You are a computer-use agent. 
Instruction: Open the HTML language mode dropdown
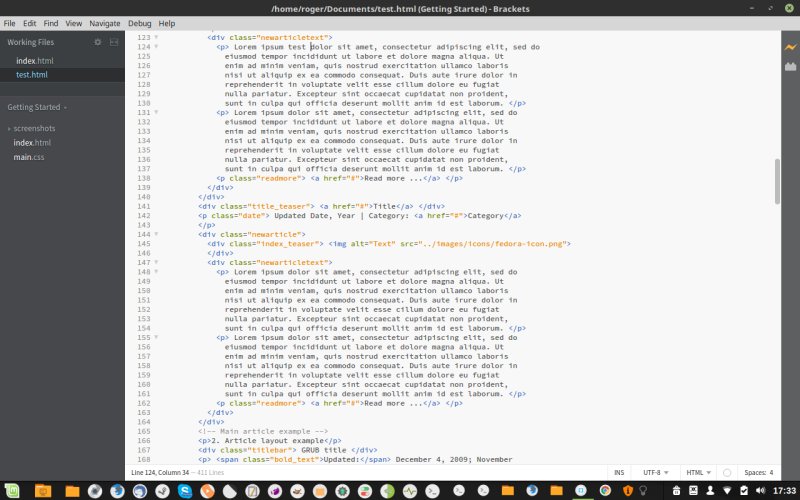click(697, 472)
